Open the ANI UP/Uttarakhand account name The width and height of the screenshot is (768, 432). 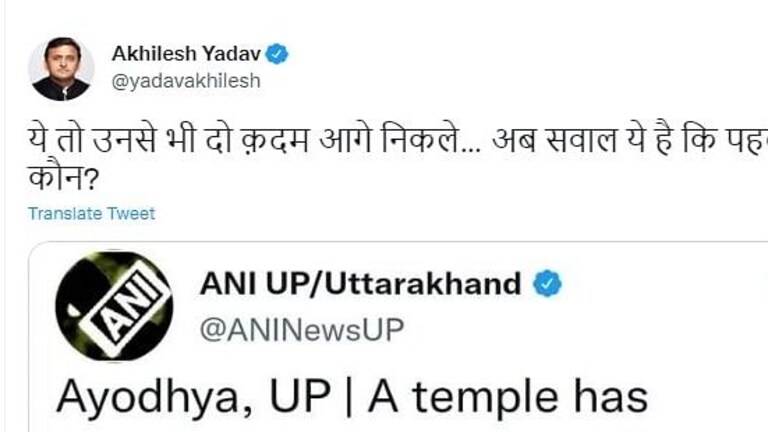pyautogui.click(x=360, y=284)
